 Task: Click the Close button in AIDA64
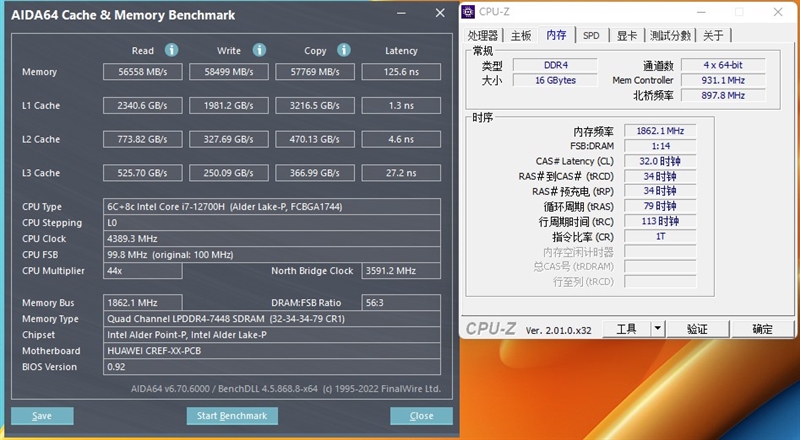[x=421, y=415]
